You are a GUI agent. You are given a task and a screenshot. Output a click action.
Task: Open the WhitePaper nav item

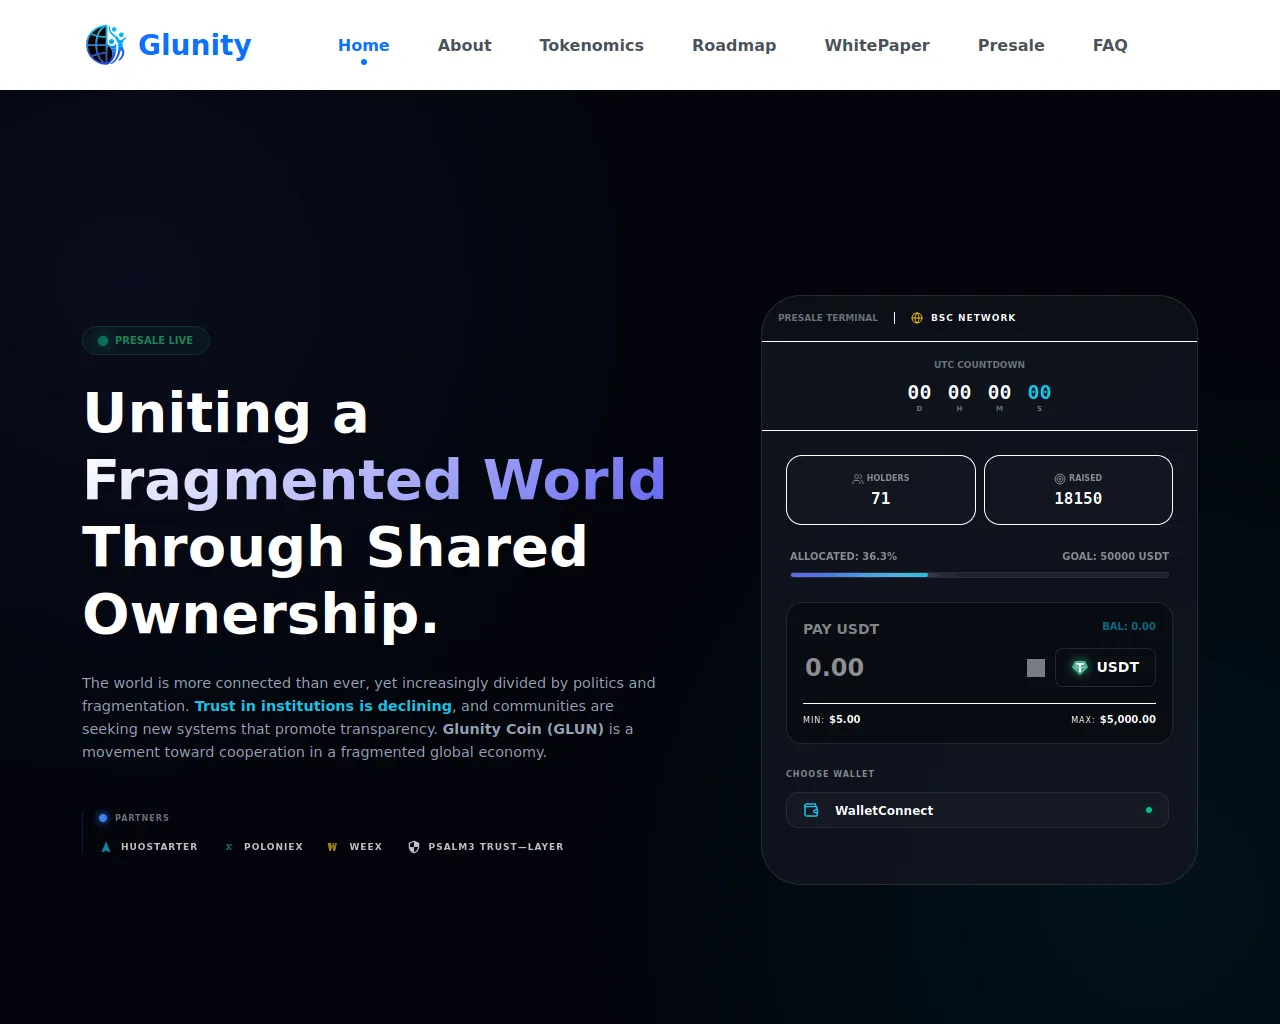pos(877,45)
